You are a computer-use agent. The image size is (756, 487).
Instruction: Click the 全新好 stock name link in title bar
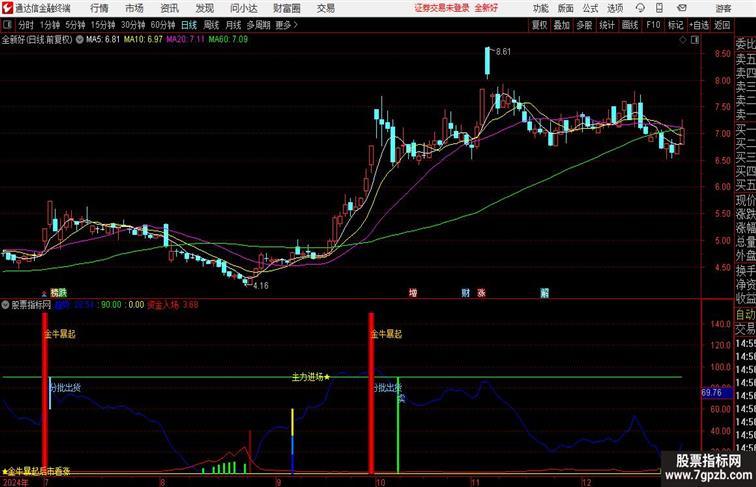coord(486,8)
